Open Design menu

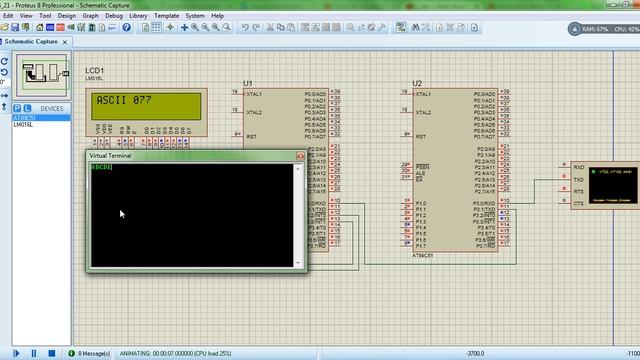click(67, 16)
